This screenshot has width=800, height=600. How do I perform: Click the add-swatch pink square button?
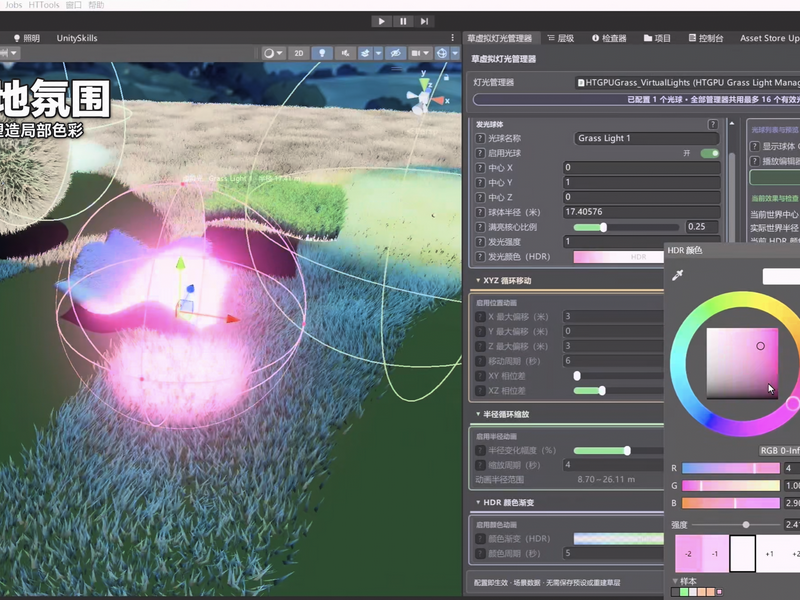pos(719,592)
